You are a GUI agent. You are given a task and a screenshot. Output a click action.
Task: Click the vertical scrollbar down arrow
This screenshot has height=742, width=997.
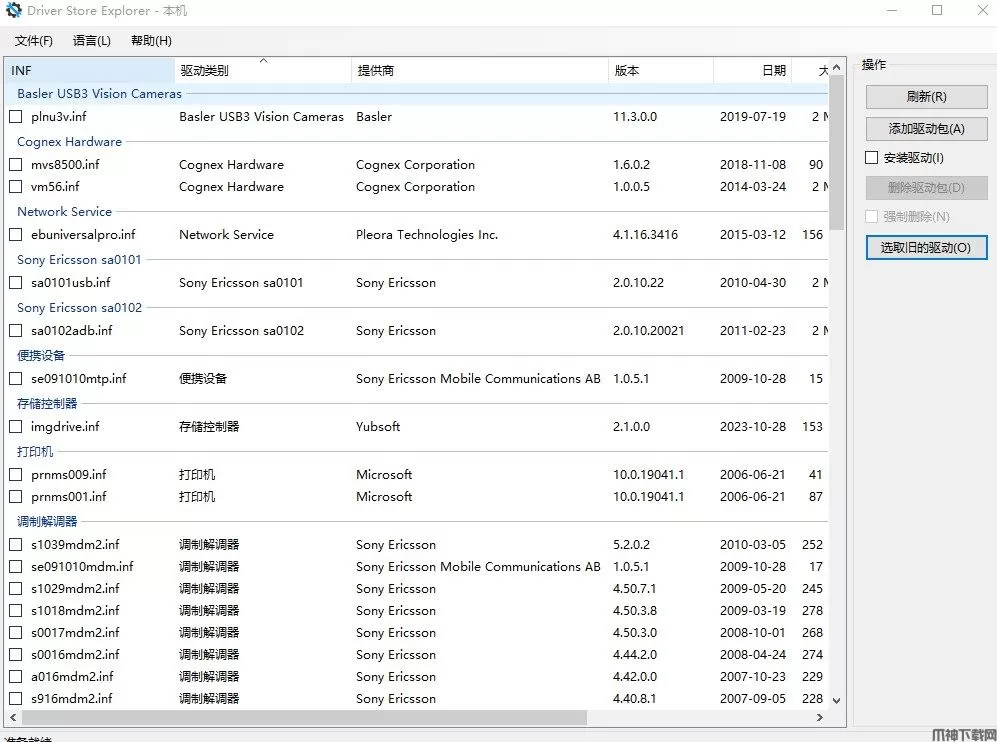click(x=837, y=701)
